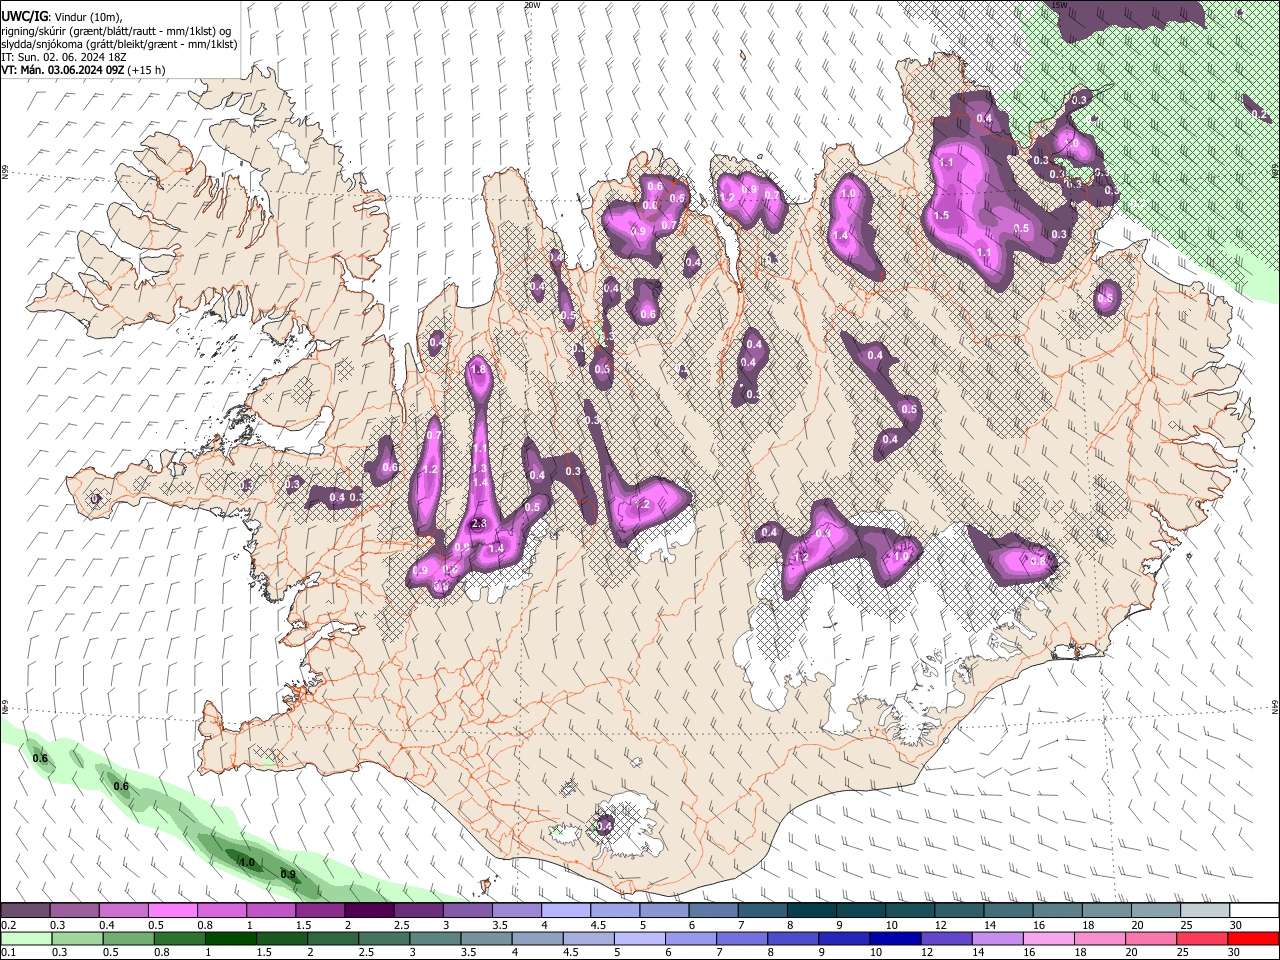Click the '1.8' snowfall value on the map
This screenshot has width=1280, height=960.
click(x=478, y=370)
